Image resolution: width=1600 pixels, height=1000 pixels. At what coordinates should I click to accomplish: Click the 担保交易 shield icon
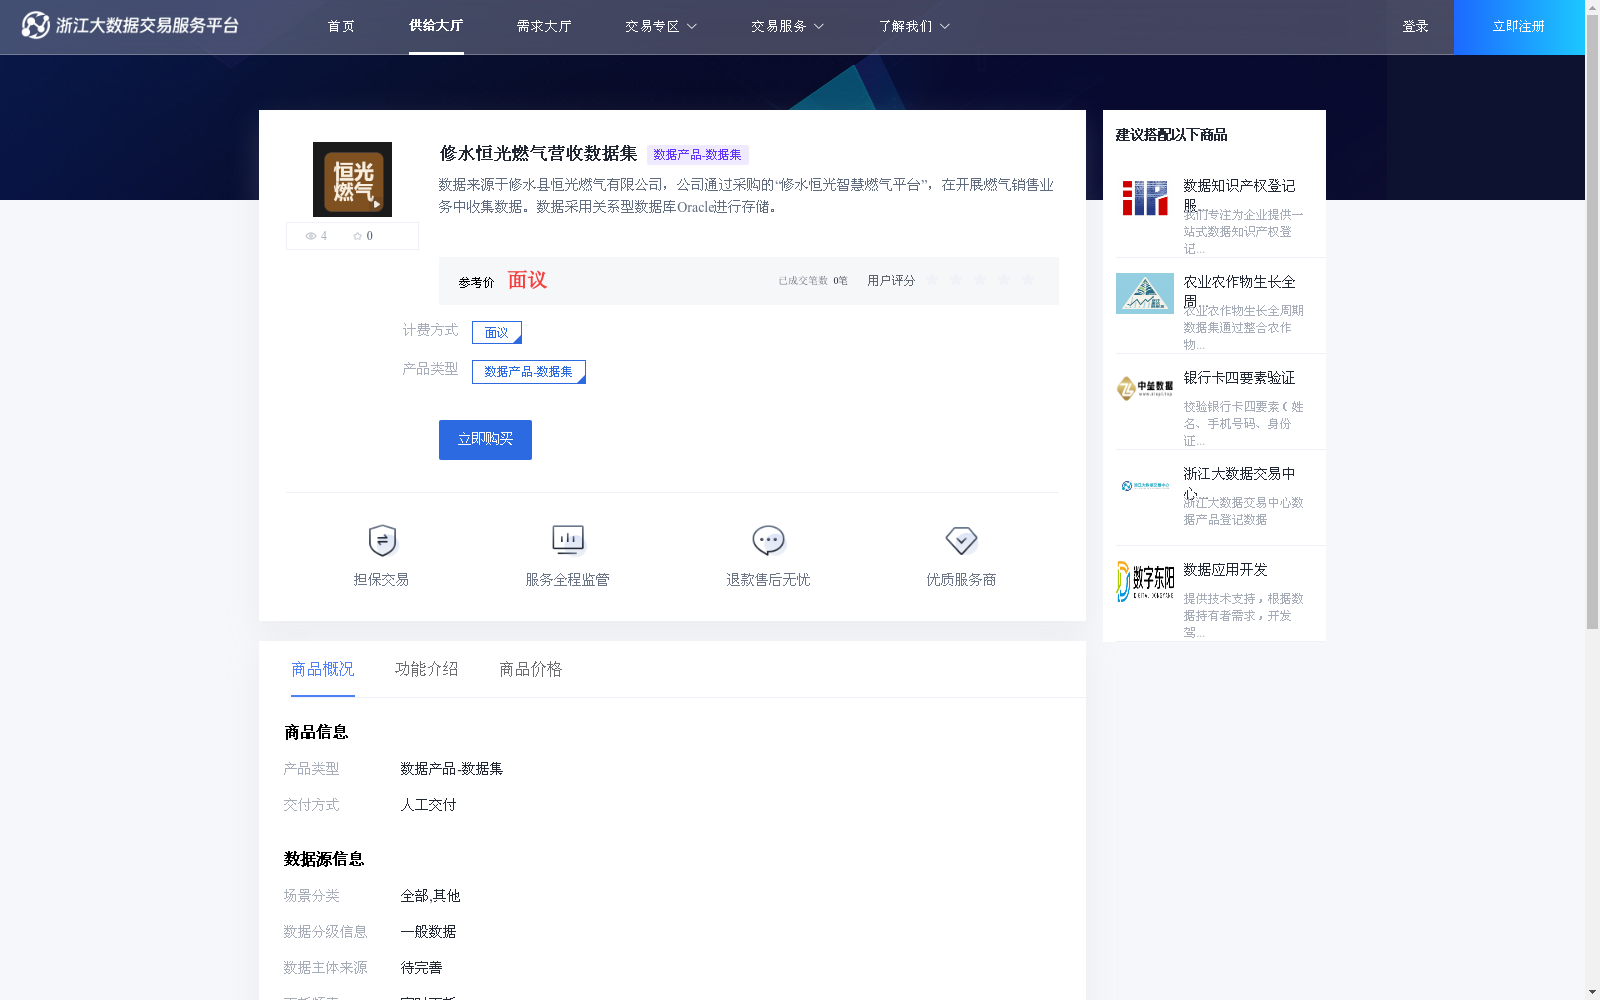click(x=382, y=541)
